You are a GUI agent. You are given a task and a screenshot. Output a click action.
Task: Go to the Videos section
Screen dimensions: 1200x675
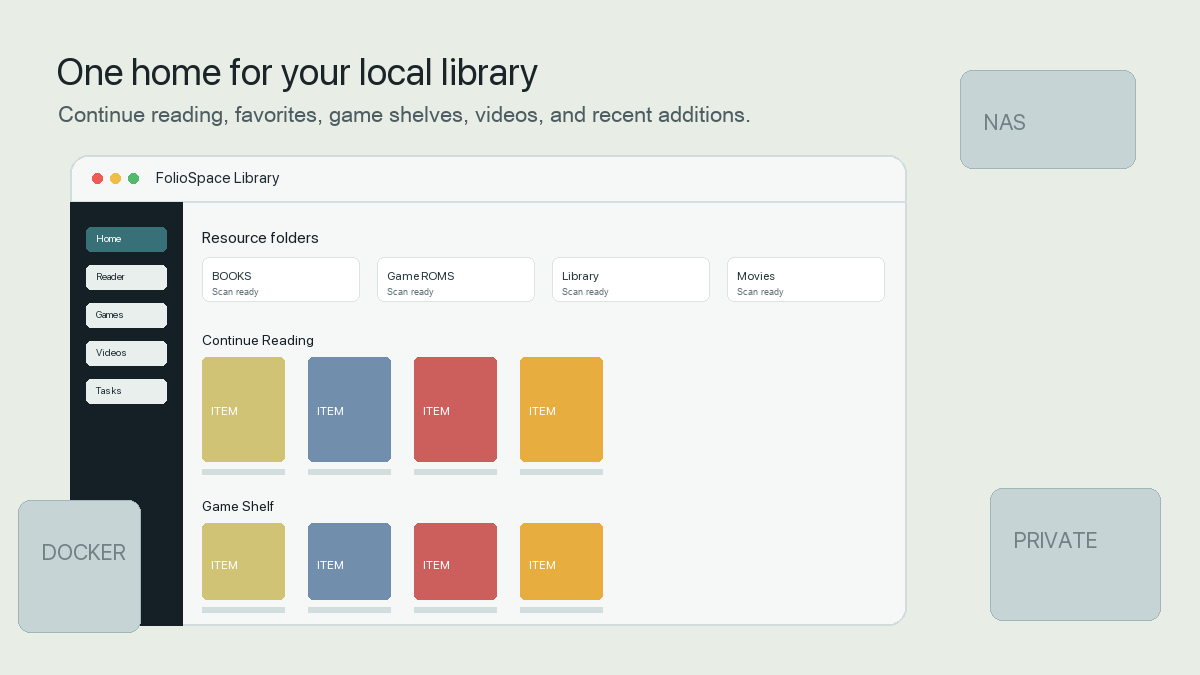point(126,353)
